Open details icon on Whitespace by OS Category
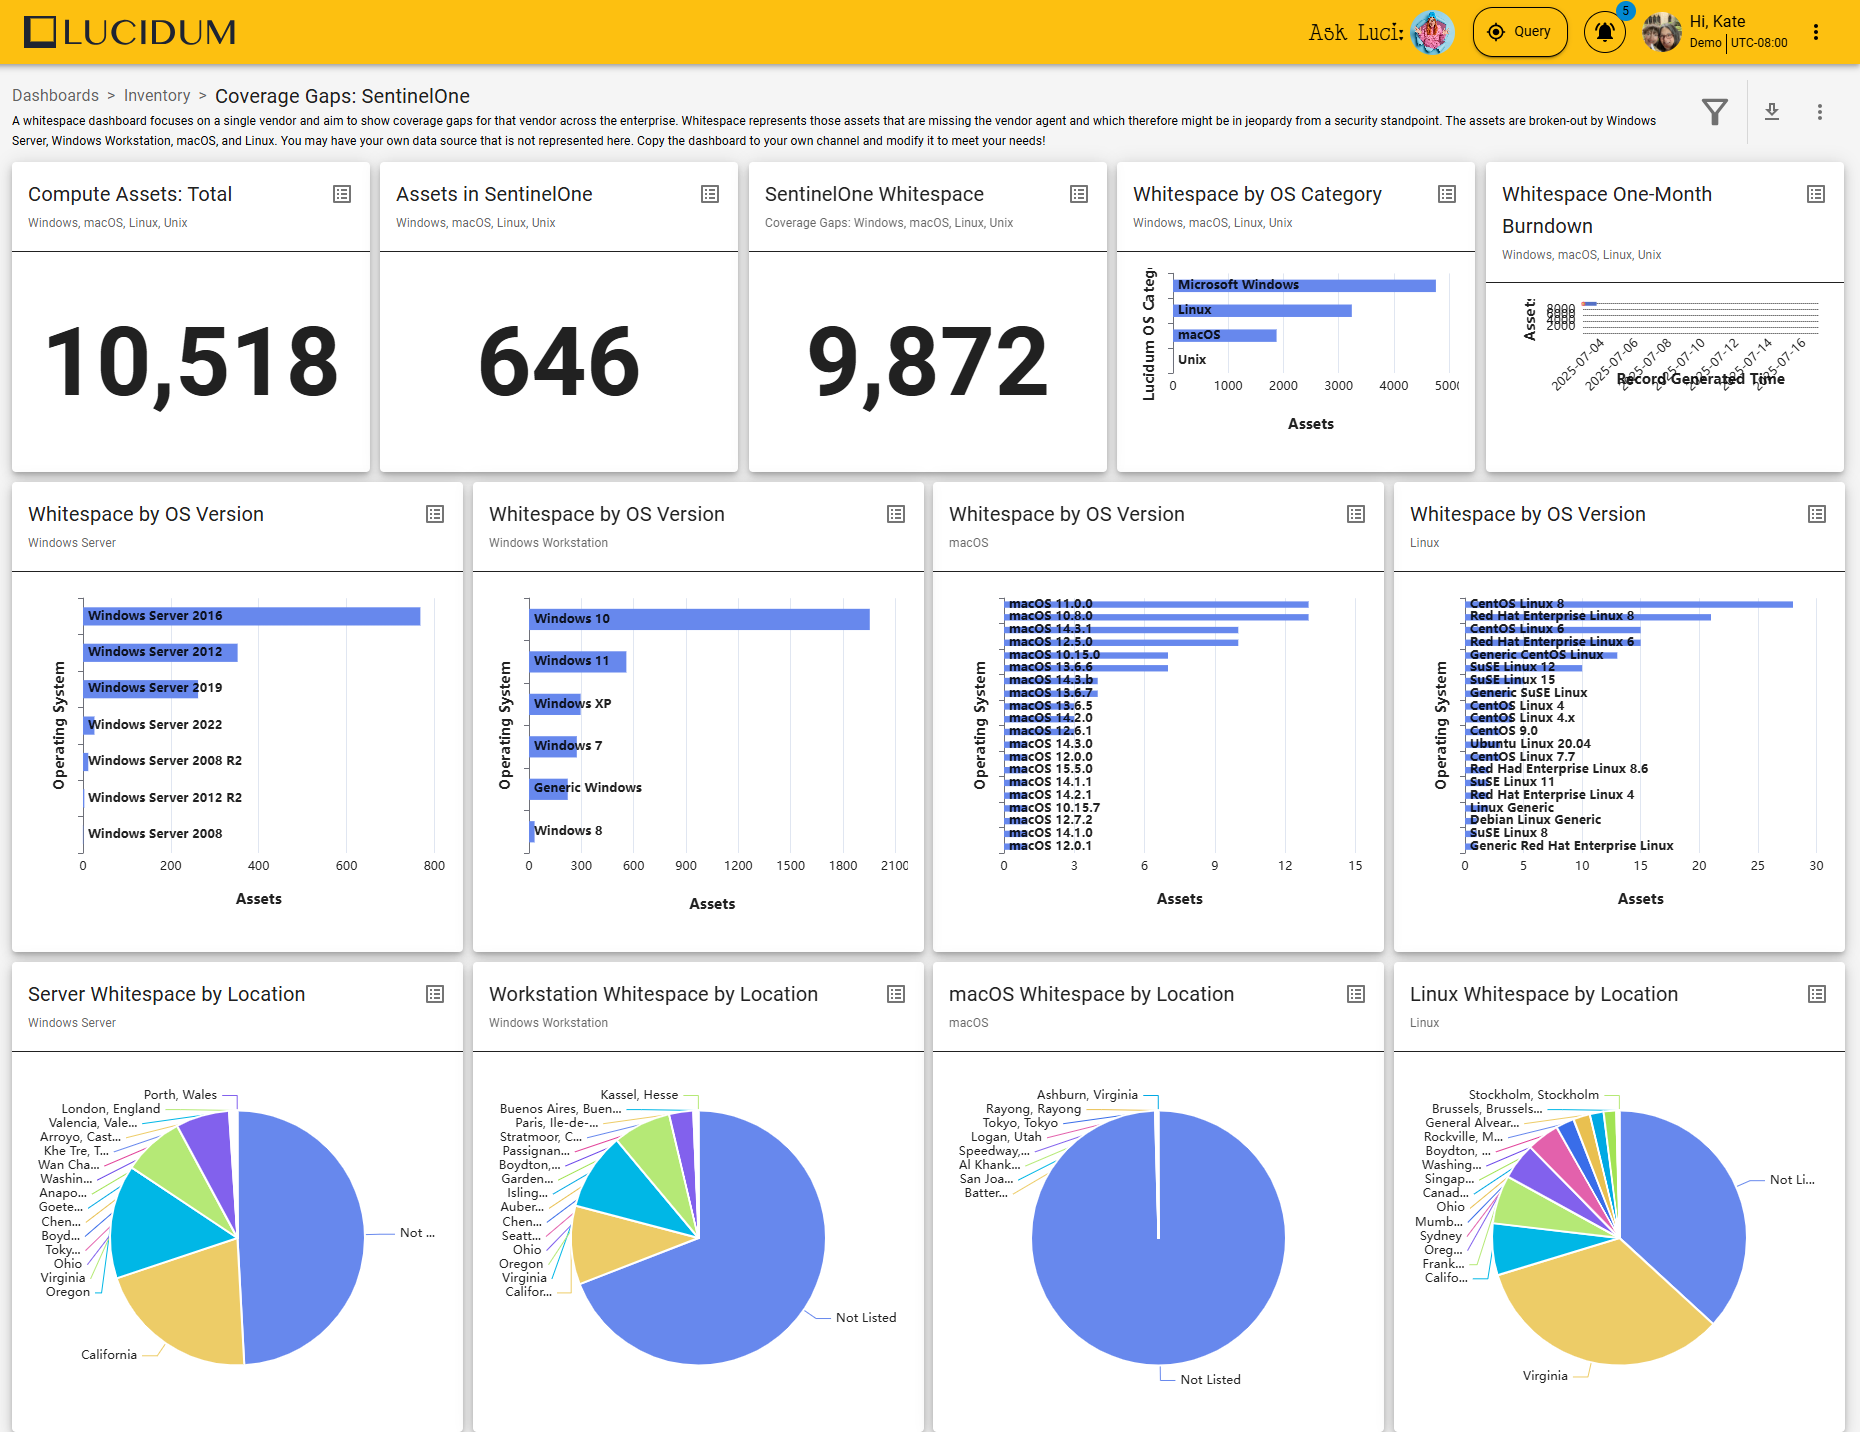Viewport: 1860px width, 1432px height. (1447, 194)
